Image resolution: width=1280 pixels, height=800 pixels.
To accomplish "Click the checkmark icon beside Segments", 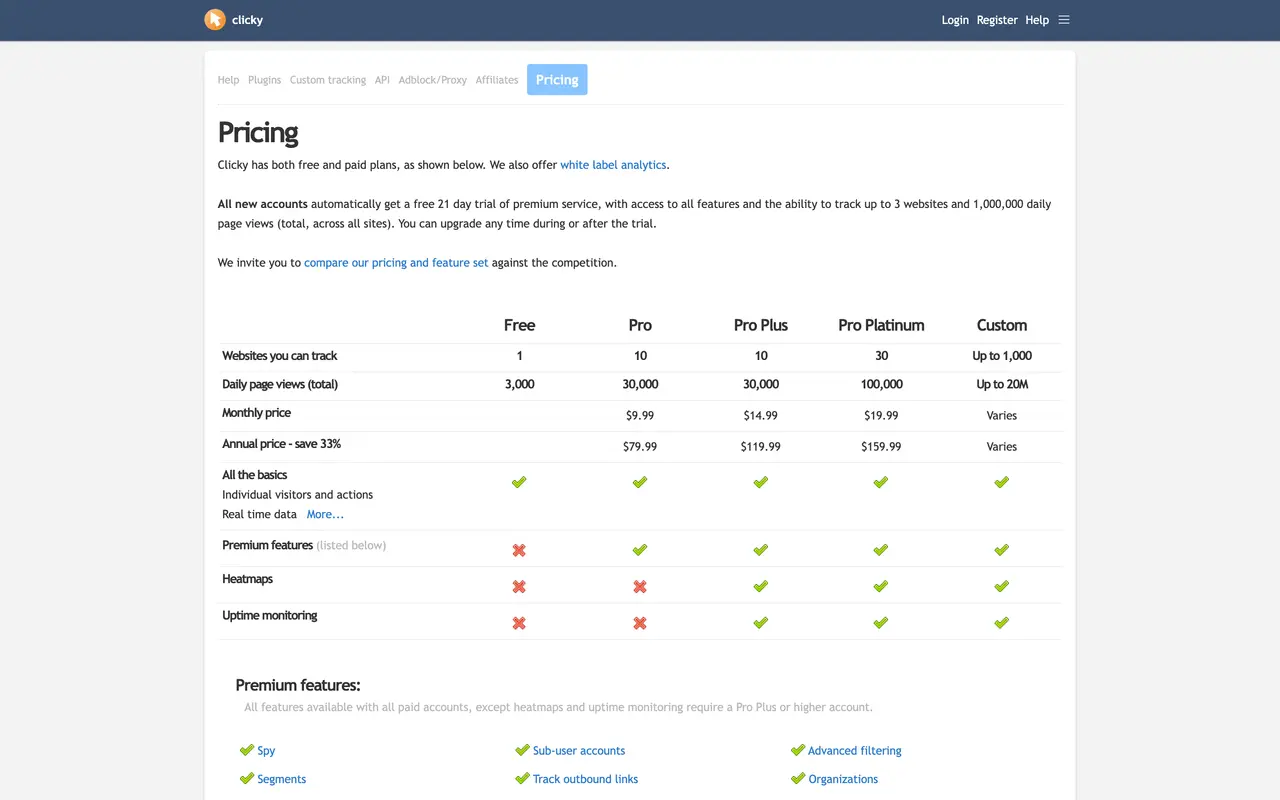I will point(247,778).
